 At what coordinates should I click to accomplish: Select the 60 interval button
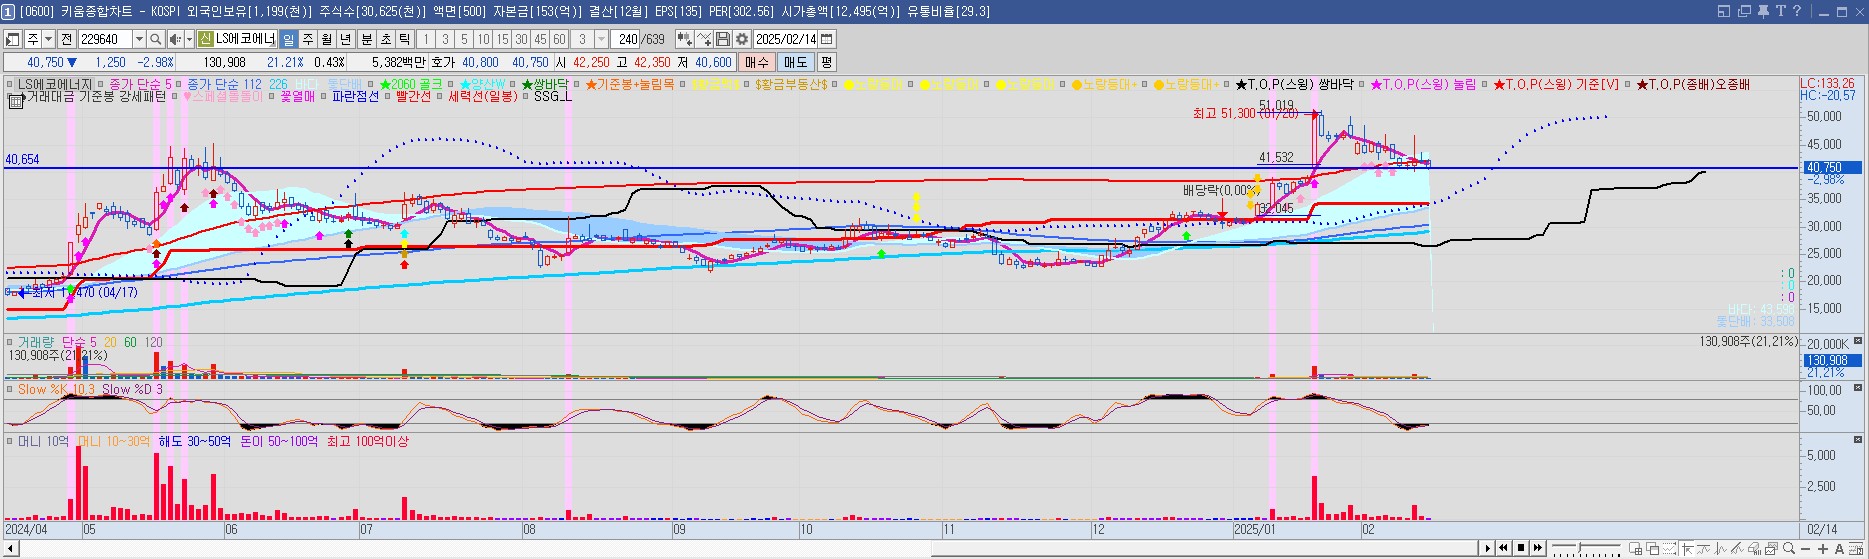point(559,39)
